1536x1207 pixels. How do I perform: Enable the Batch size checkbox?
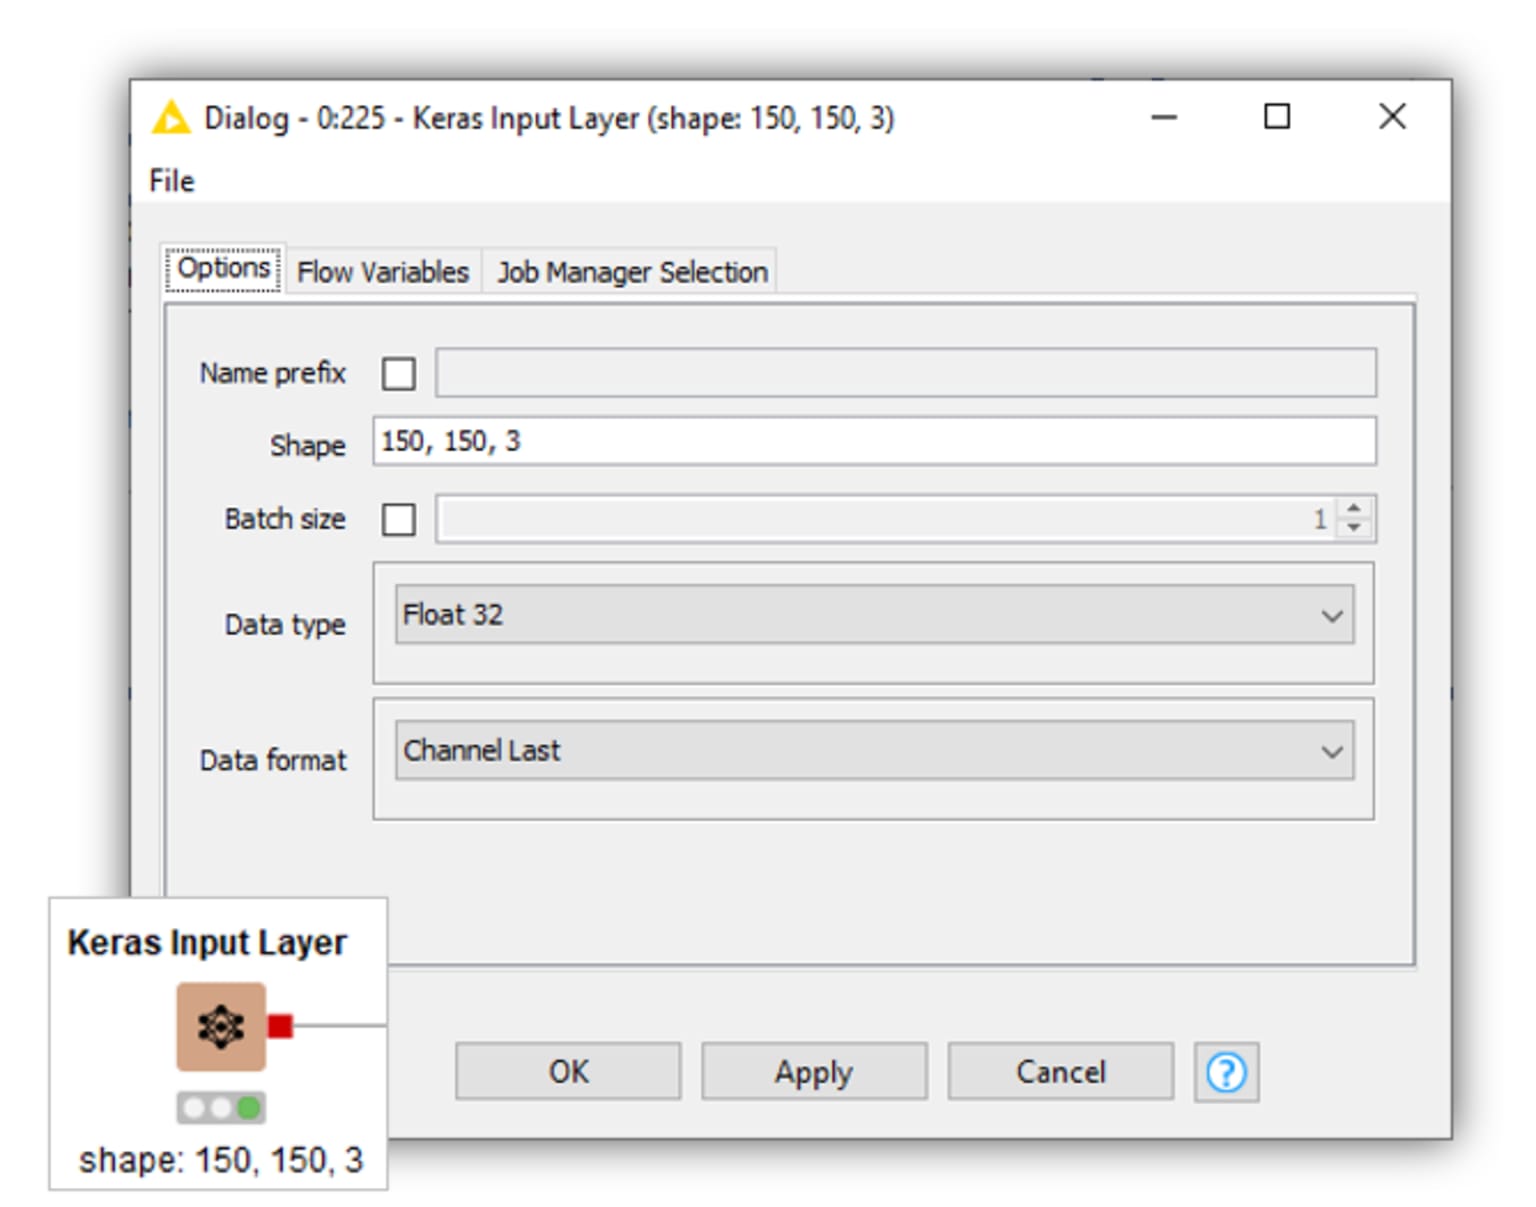coord(398,519)
